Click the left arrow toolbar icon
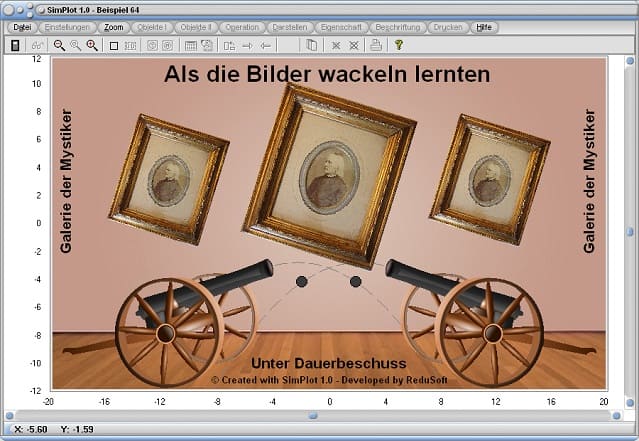The height and width of the screenshot is (441, 639). (265, 46)
